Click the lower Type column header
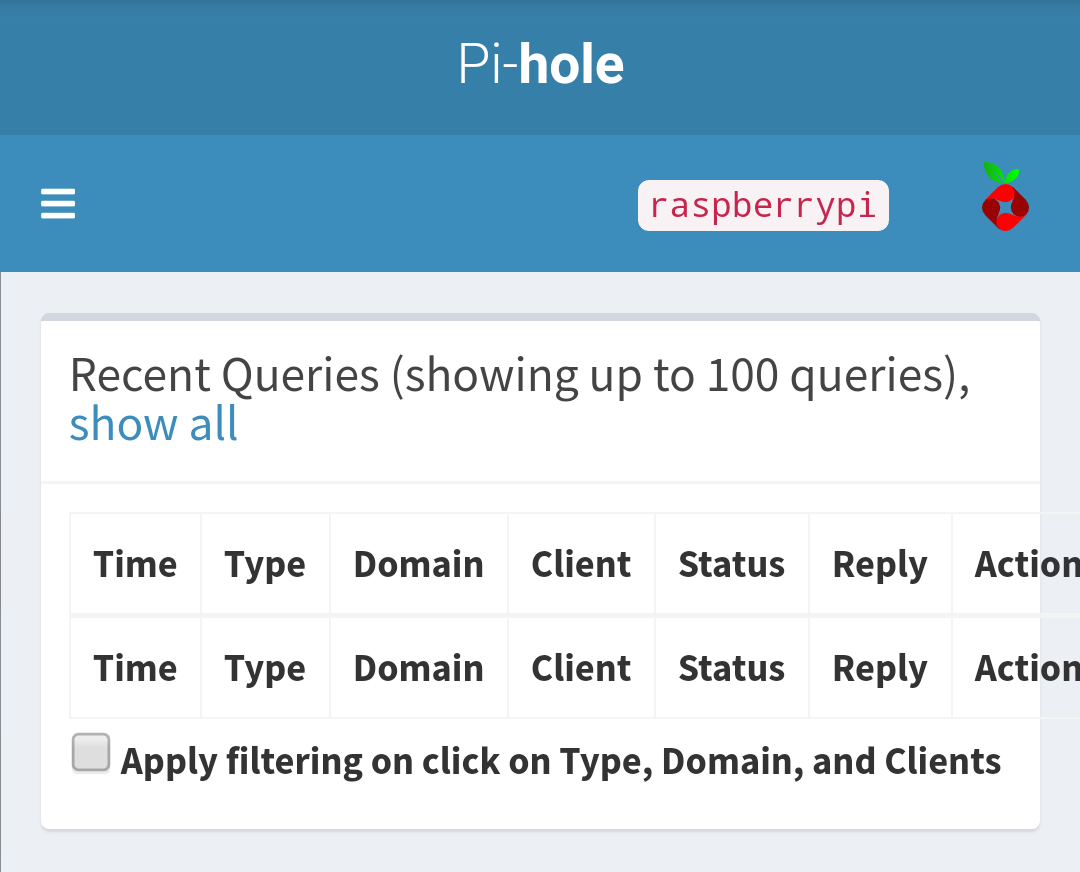 point(265,667)
